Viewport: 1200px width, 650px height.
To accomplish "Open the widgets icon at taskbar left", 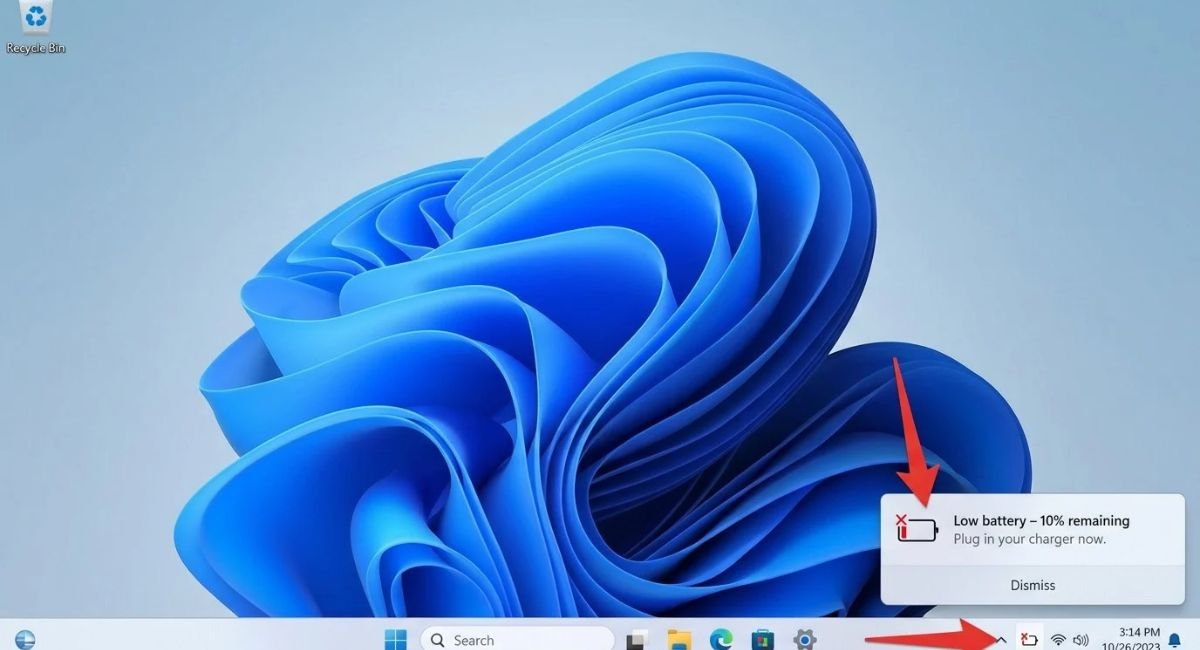I will tap(25, 639).
